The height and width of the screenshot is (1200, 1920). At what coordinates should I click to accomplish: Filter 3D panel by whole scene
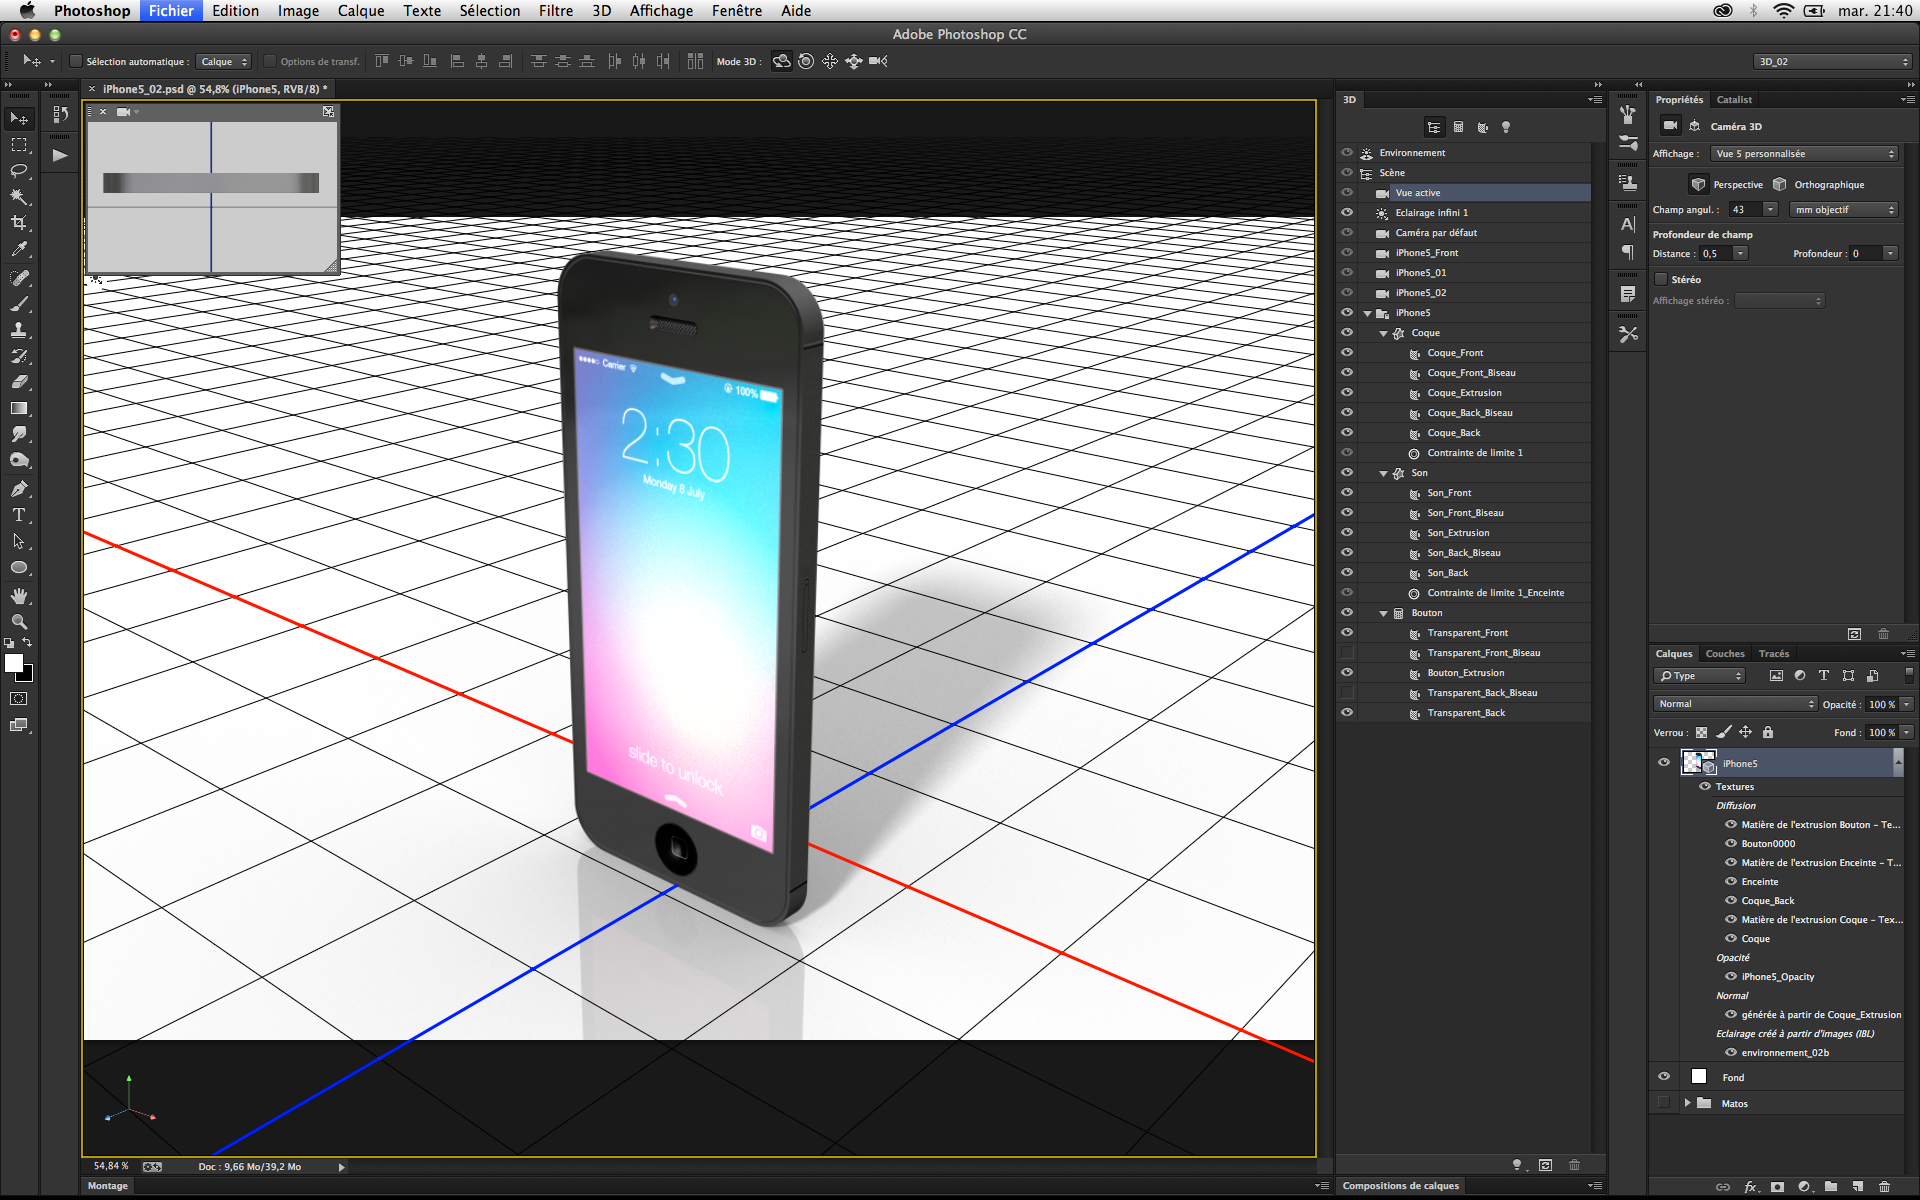1434,127
